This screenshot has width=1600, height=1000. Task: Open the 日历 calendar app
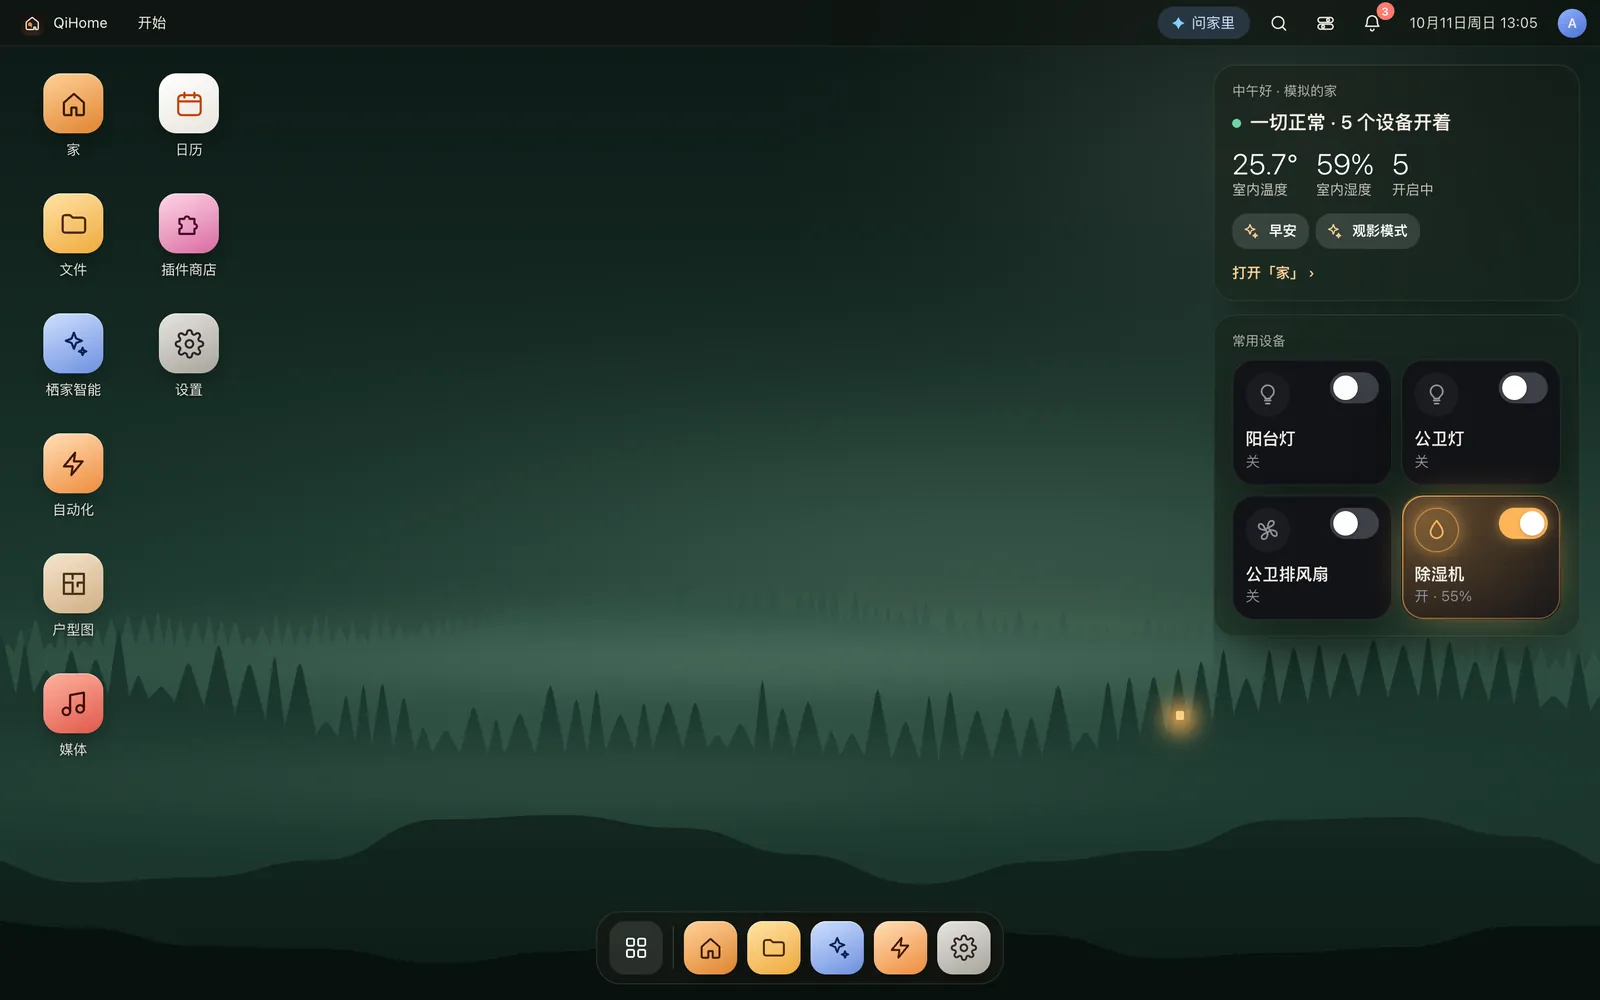(x=189, y=104)
